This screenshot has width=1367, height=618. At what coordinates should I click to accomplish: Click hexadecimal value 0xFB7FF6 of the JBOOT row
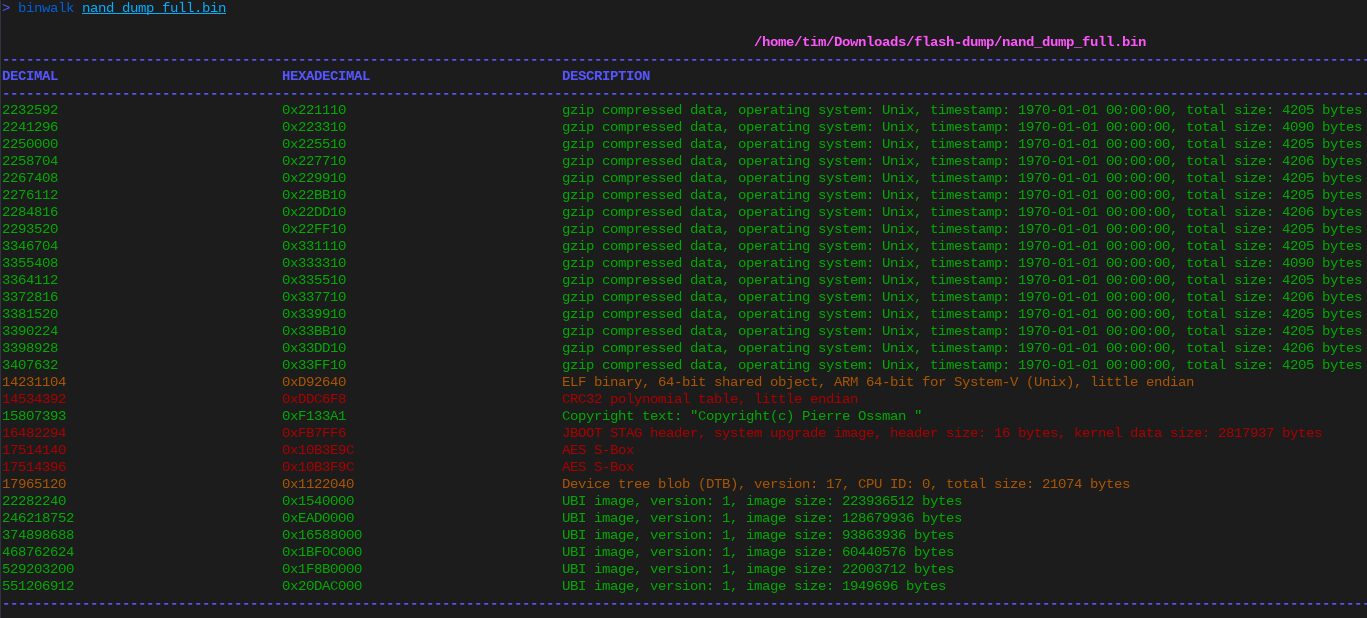(314, 432)
